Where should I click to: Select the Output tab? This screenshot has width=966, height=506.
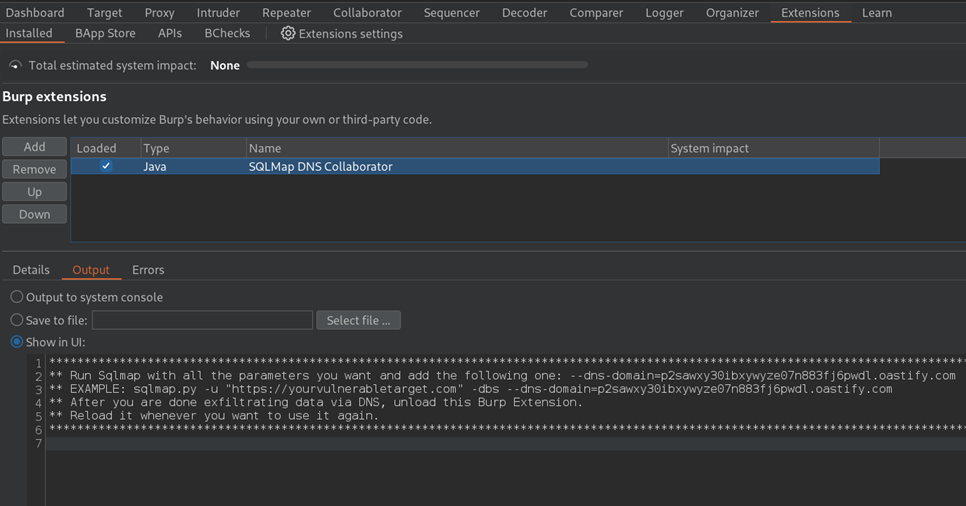click(x=91, y=270)
